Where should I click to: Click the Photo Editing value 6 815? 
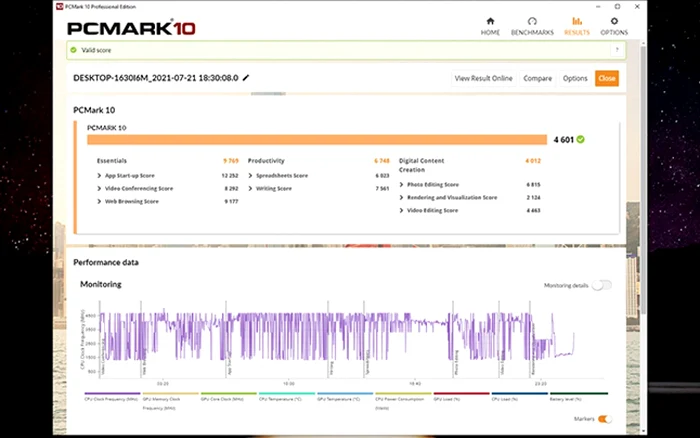pos(533,184)
